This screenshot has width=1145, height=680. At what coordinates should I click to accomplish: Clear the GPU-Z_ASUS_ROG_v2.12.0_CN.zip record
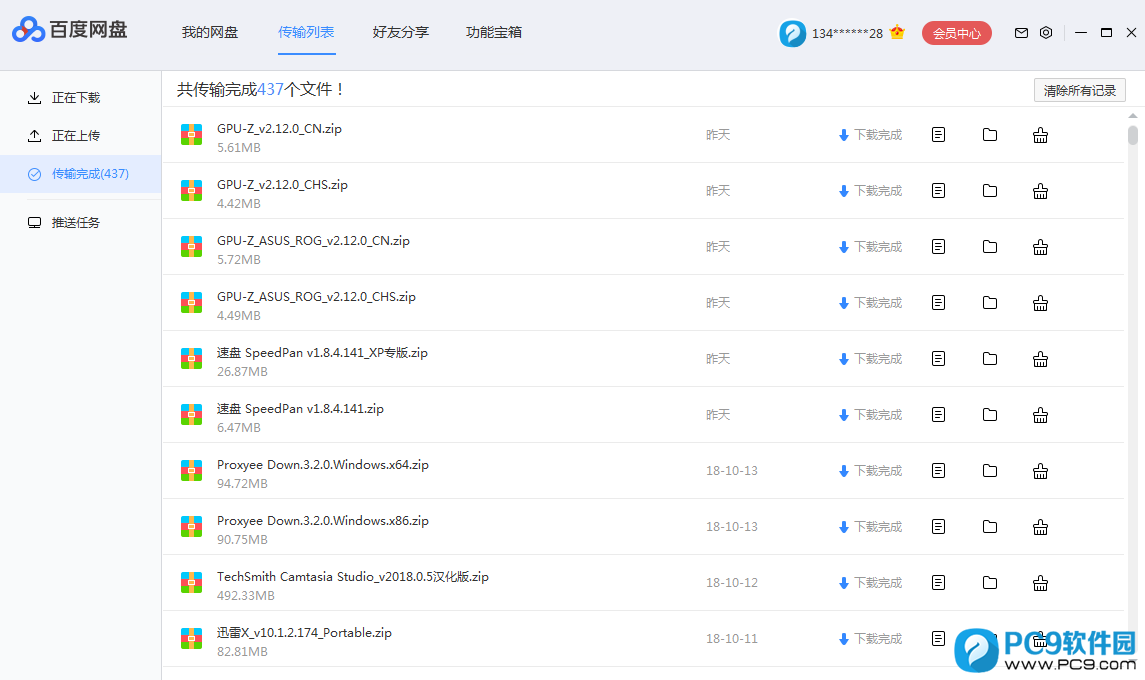(x=1041, y=248)
